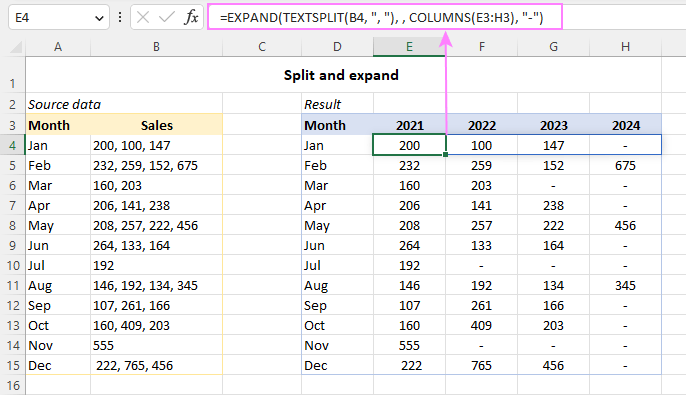Image resolution: width=686 pixels, height=395 pixels.
Task: Click cell with '160, 203'
Action: click(157, 185)
